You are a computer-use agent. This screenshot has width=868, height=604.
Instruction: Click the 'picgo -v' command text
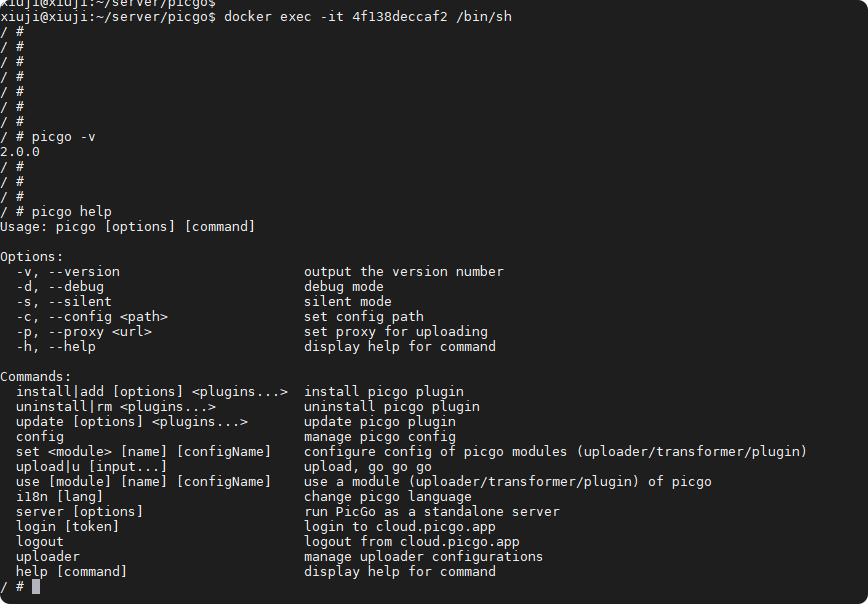pyautogui.click(x=64, y=137)
